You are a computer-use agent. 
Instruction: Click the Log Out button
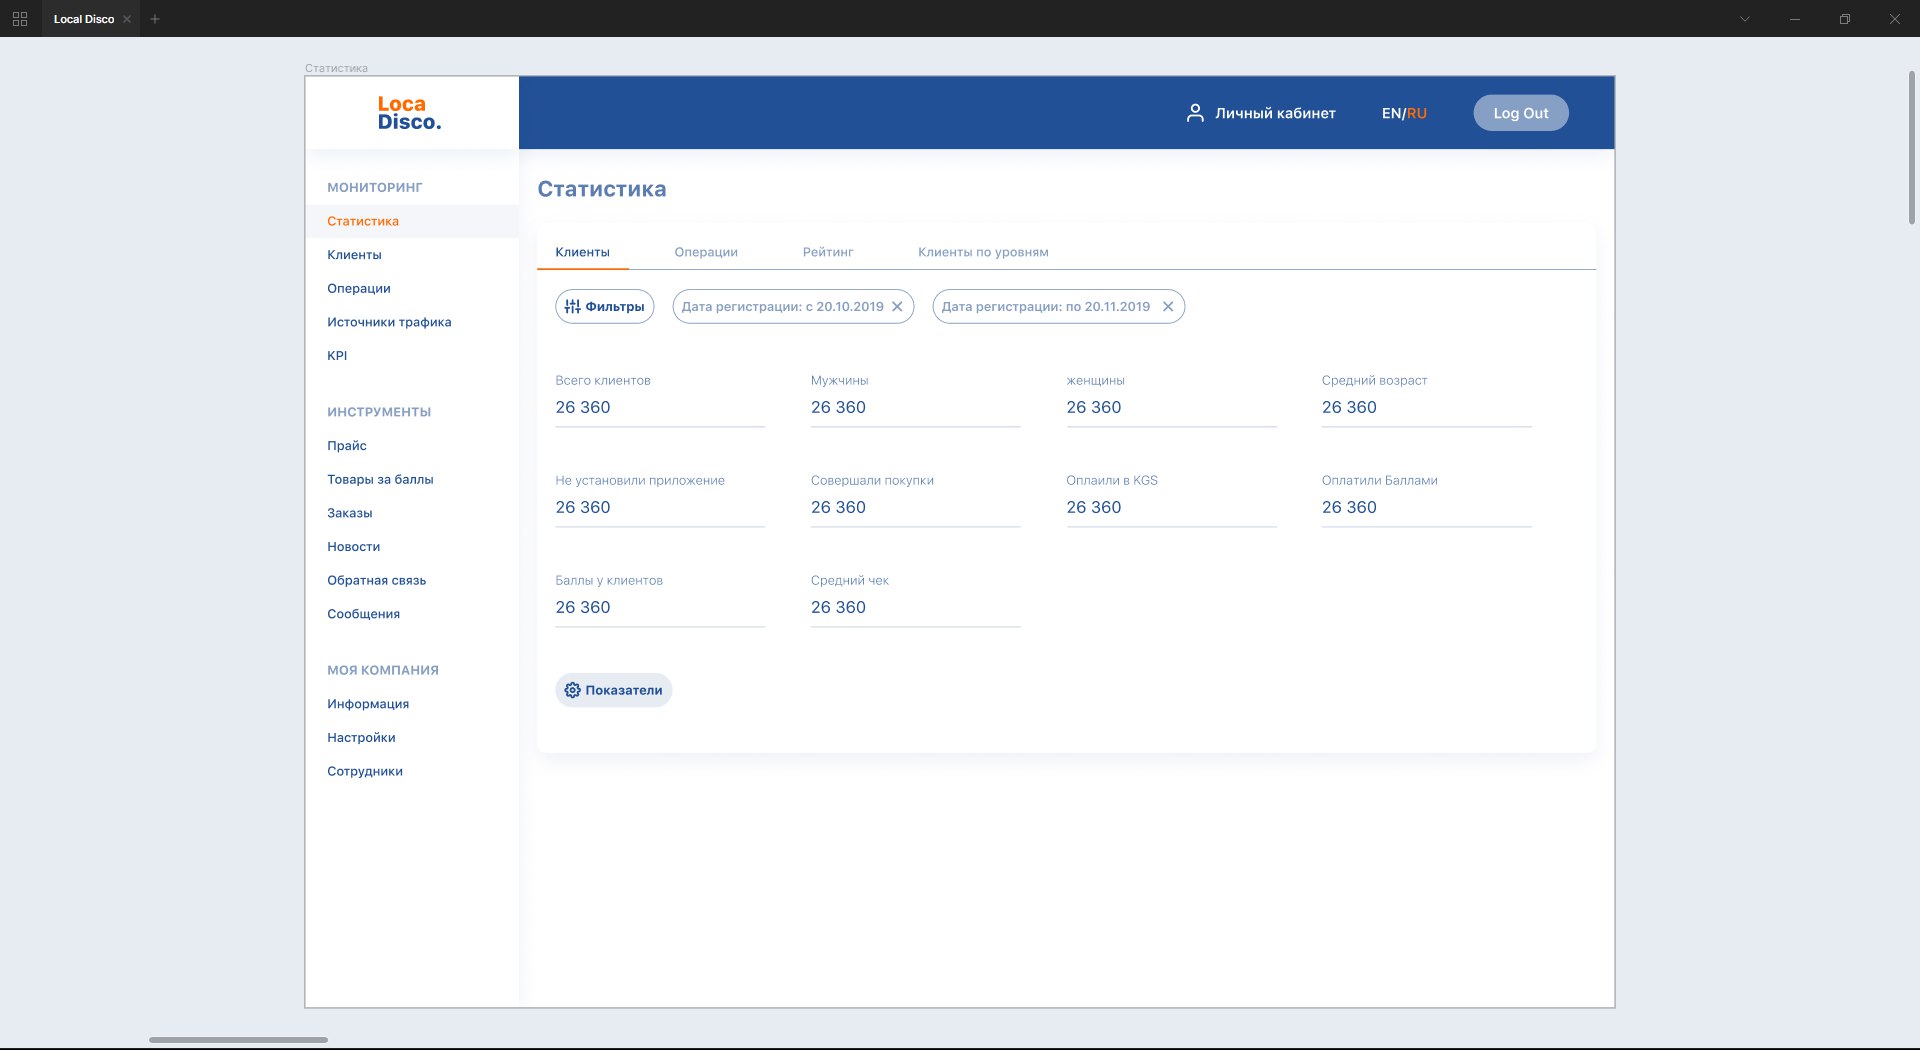[1520, 113]
